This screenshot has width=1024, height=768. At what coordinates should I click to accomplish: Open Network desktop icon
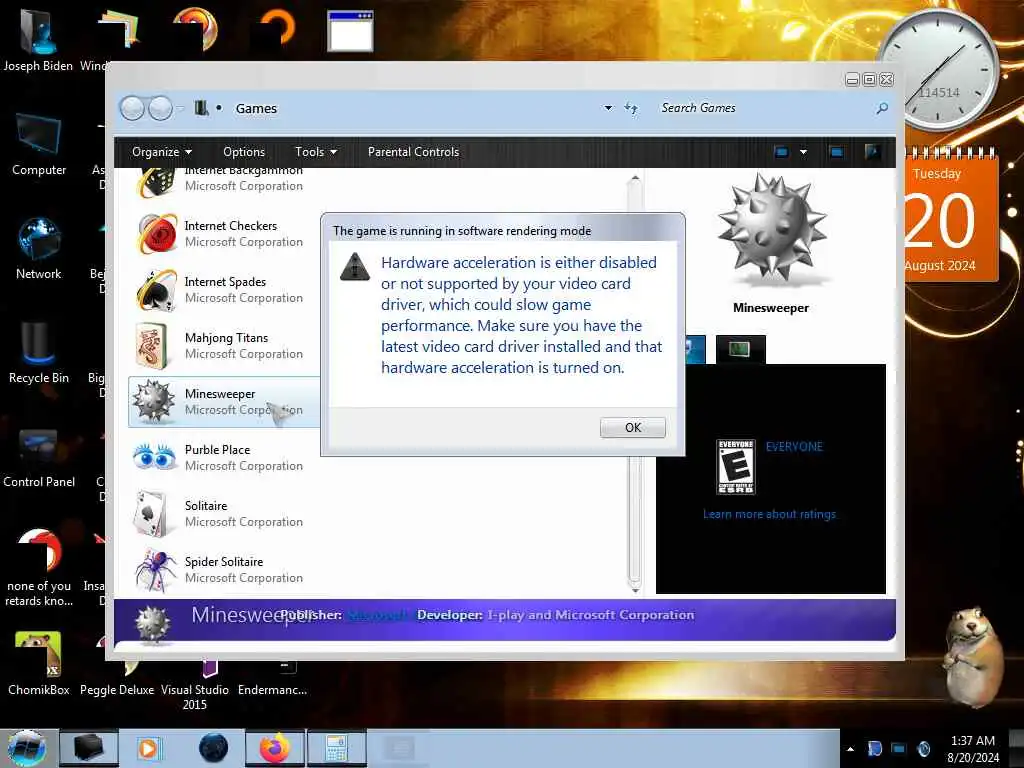(x=39, y=248)
